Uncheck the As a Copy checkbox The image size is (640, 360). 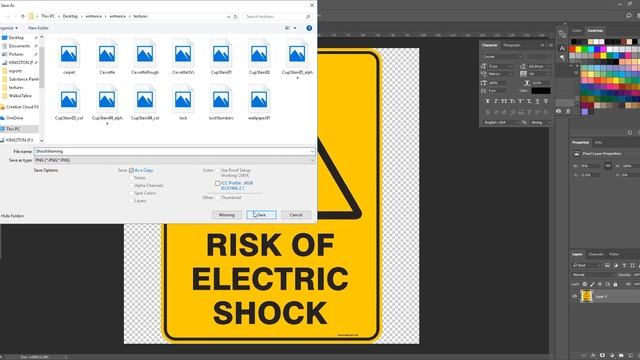(x=131, y=170)
